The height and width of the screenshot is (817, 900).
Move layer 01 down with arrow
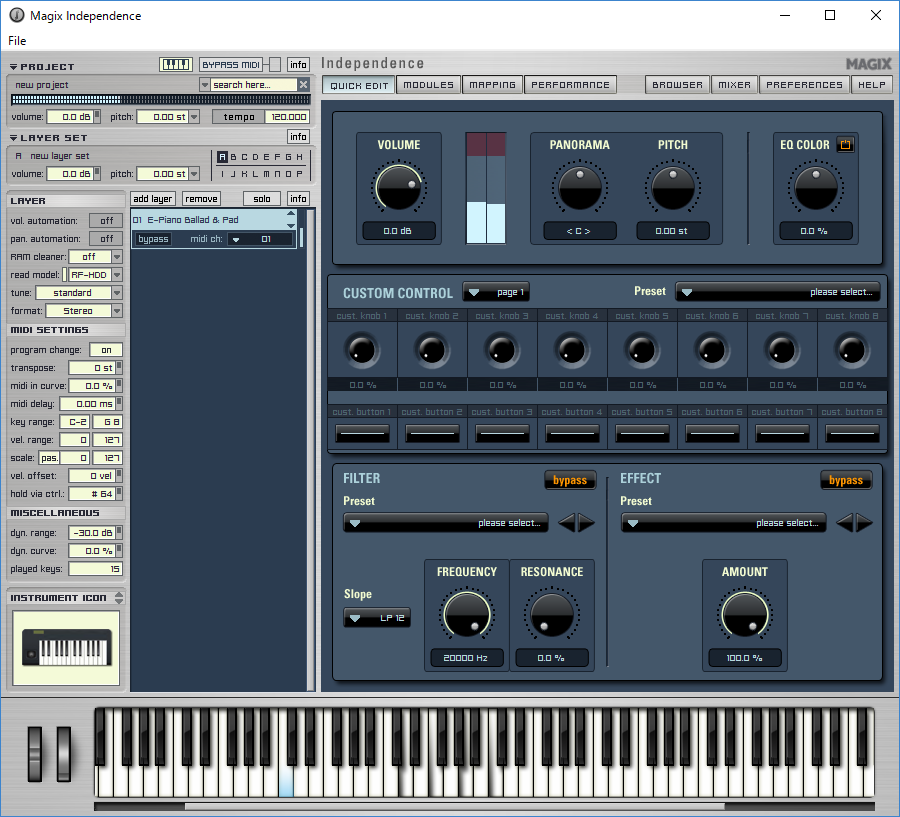click(291, 226)
